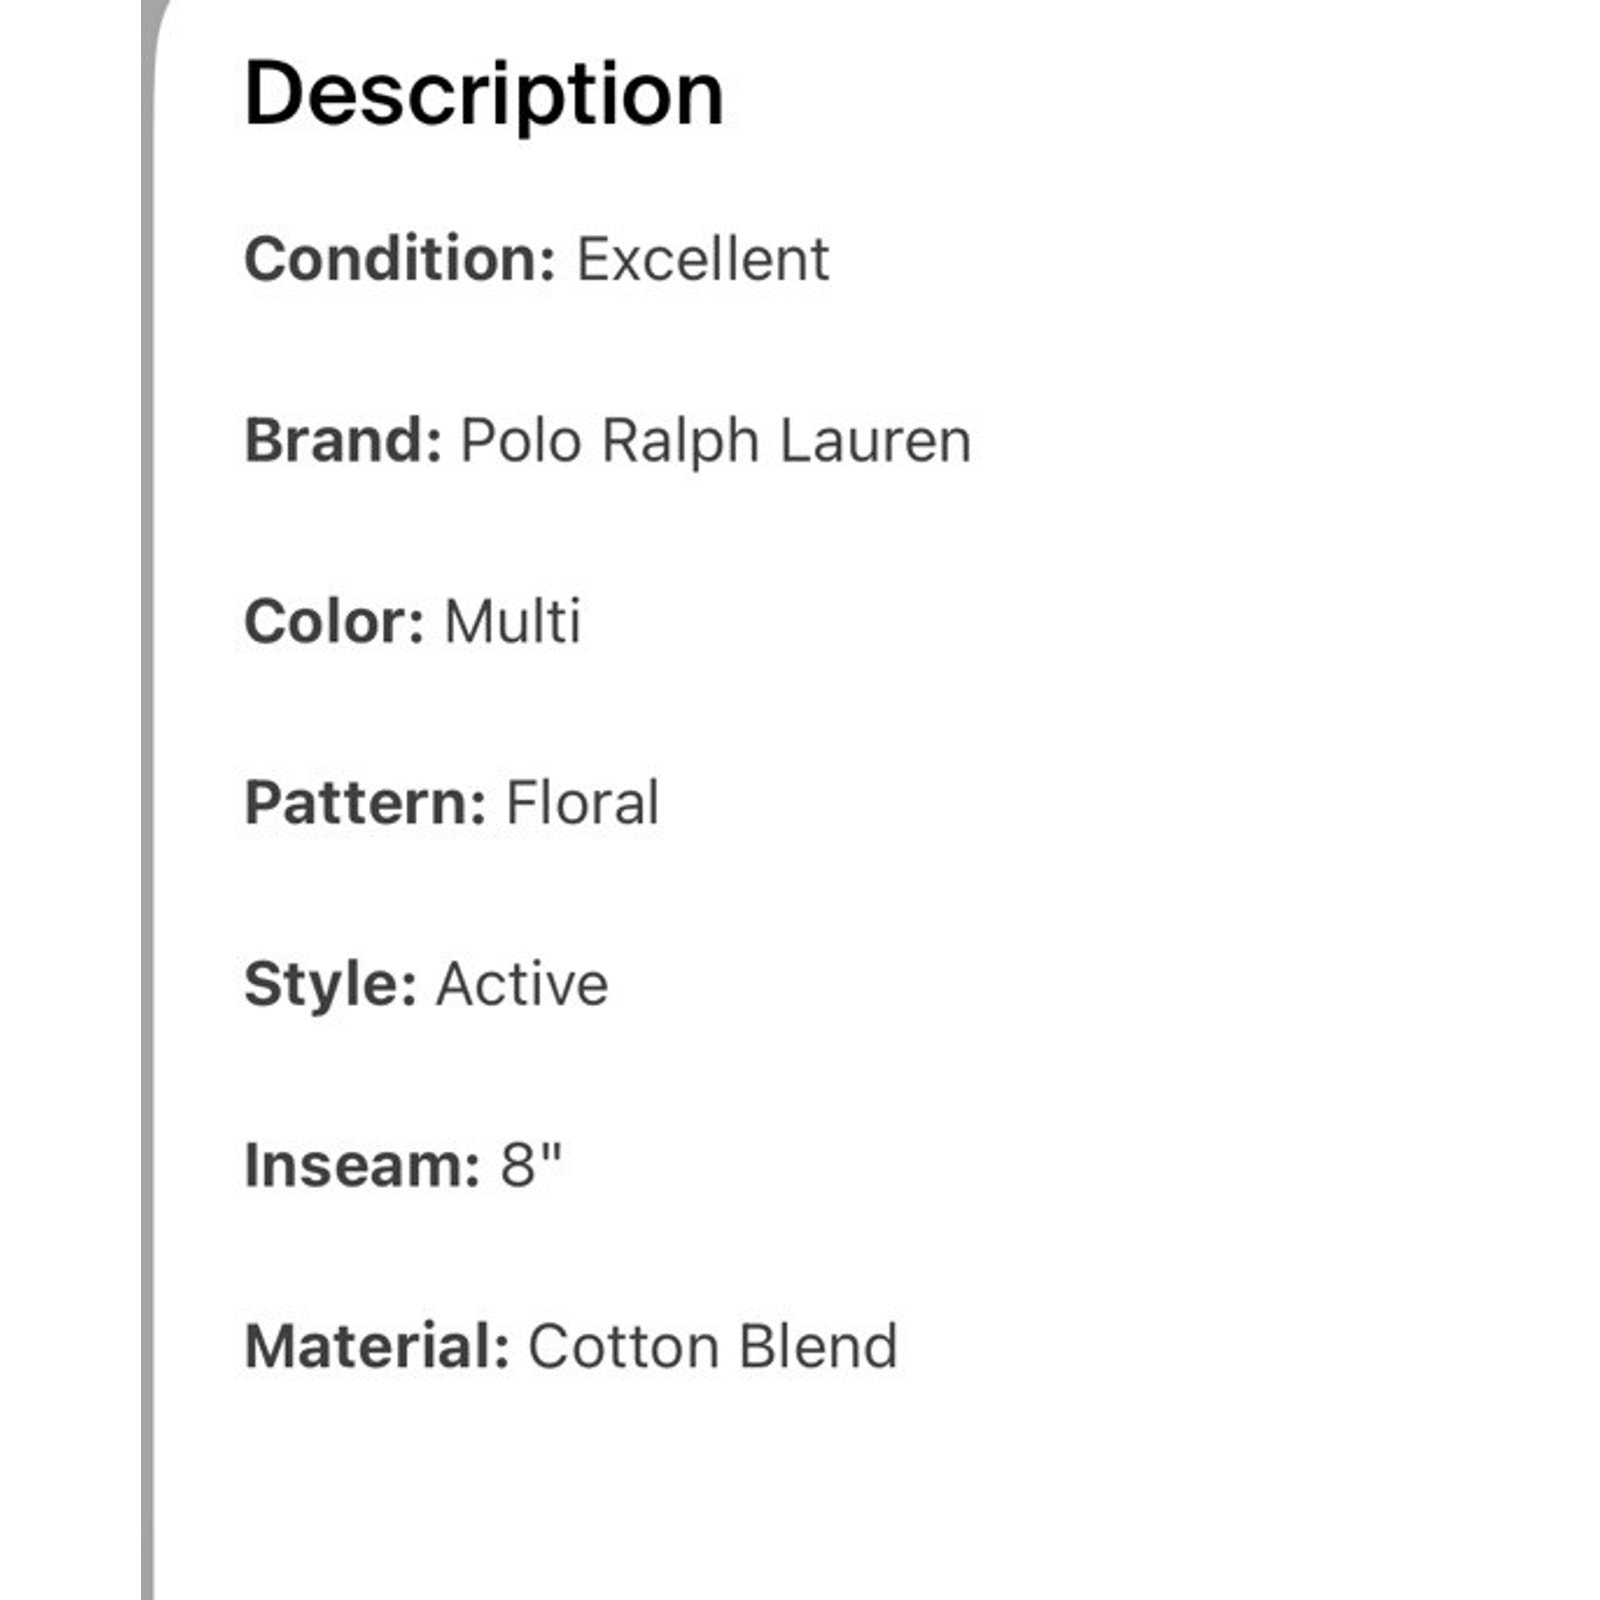Select the Color label
The height and width of the screenshot is (1600, 1600).
coord(335,621)
